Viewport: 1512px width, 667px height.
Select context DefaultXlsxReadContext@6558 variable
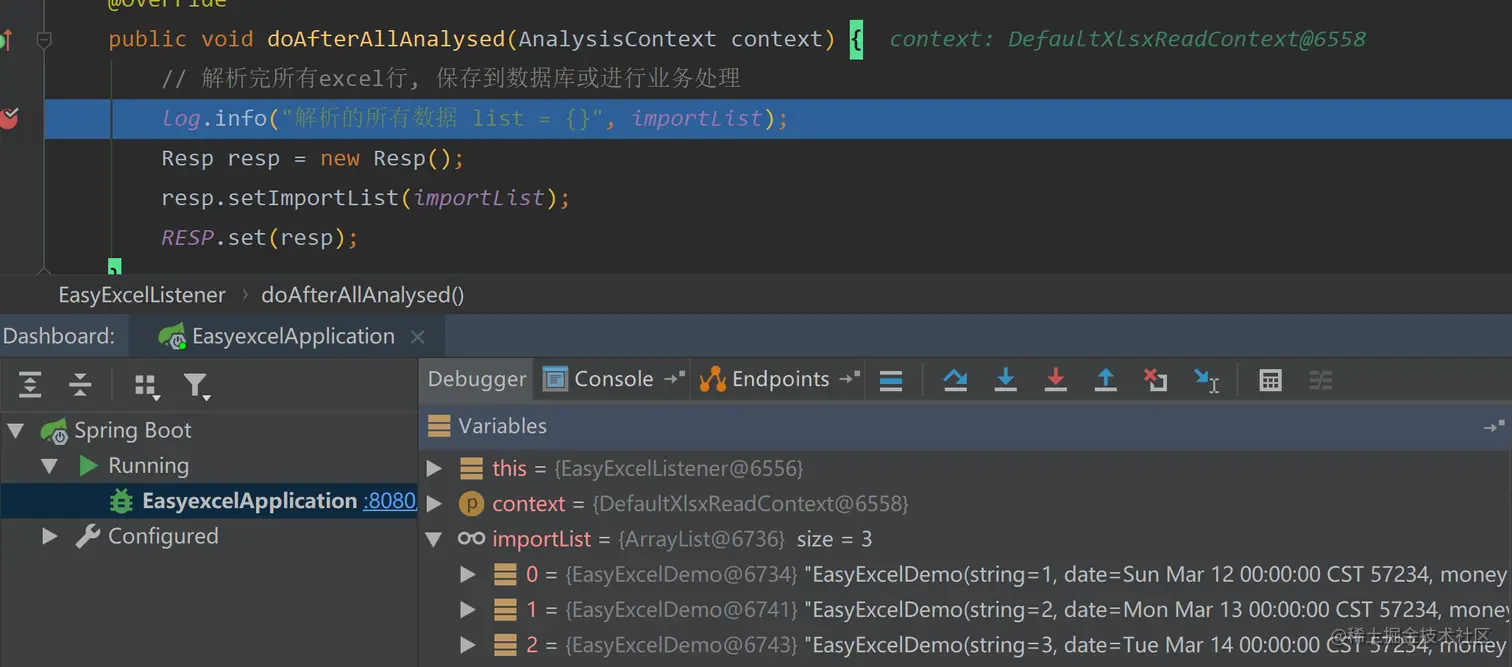click(x=965, y=503)
